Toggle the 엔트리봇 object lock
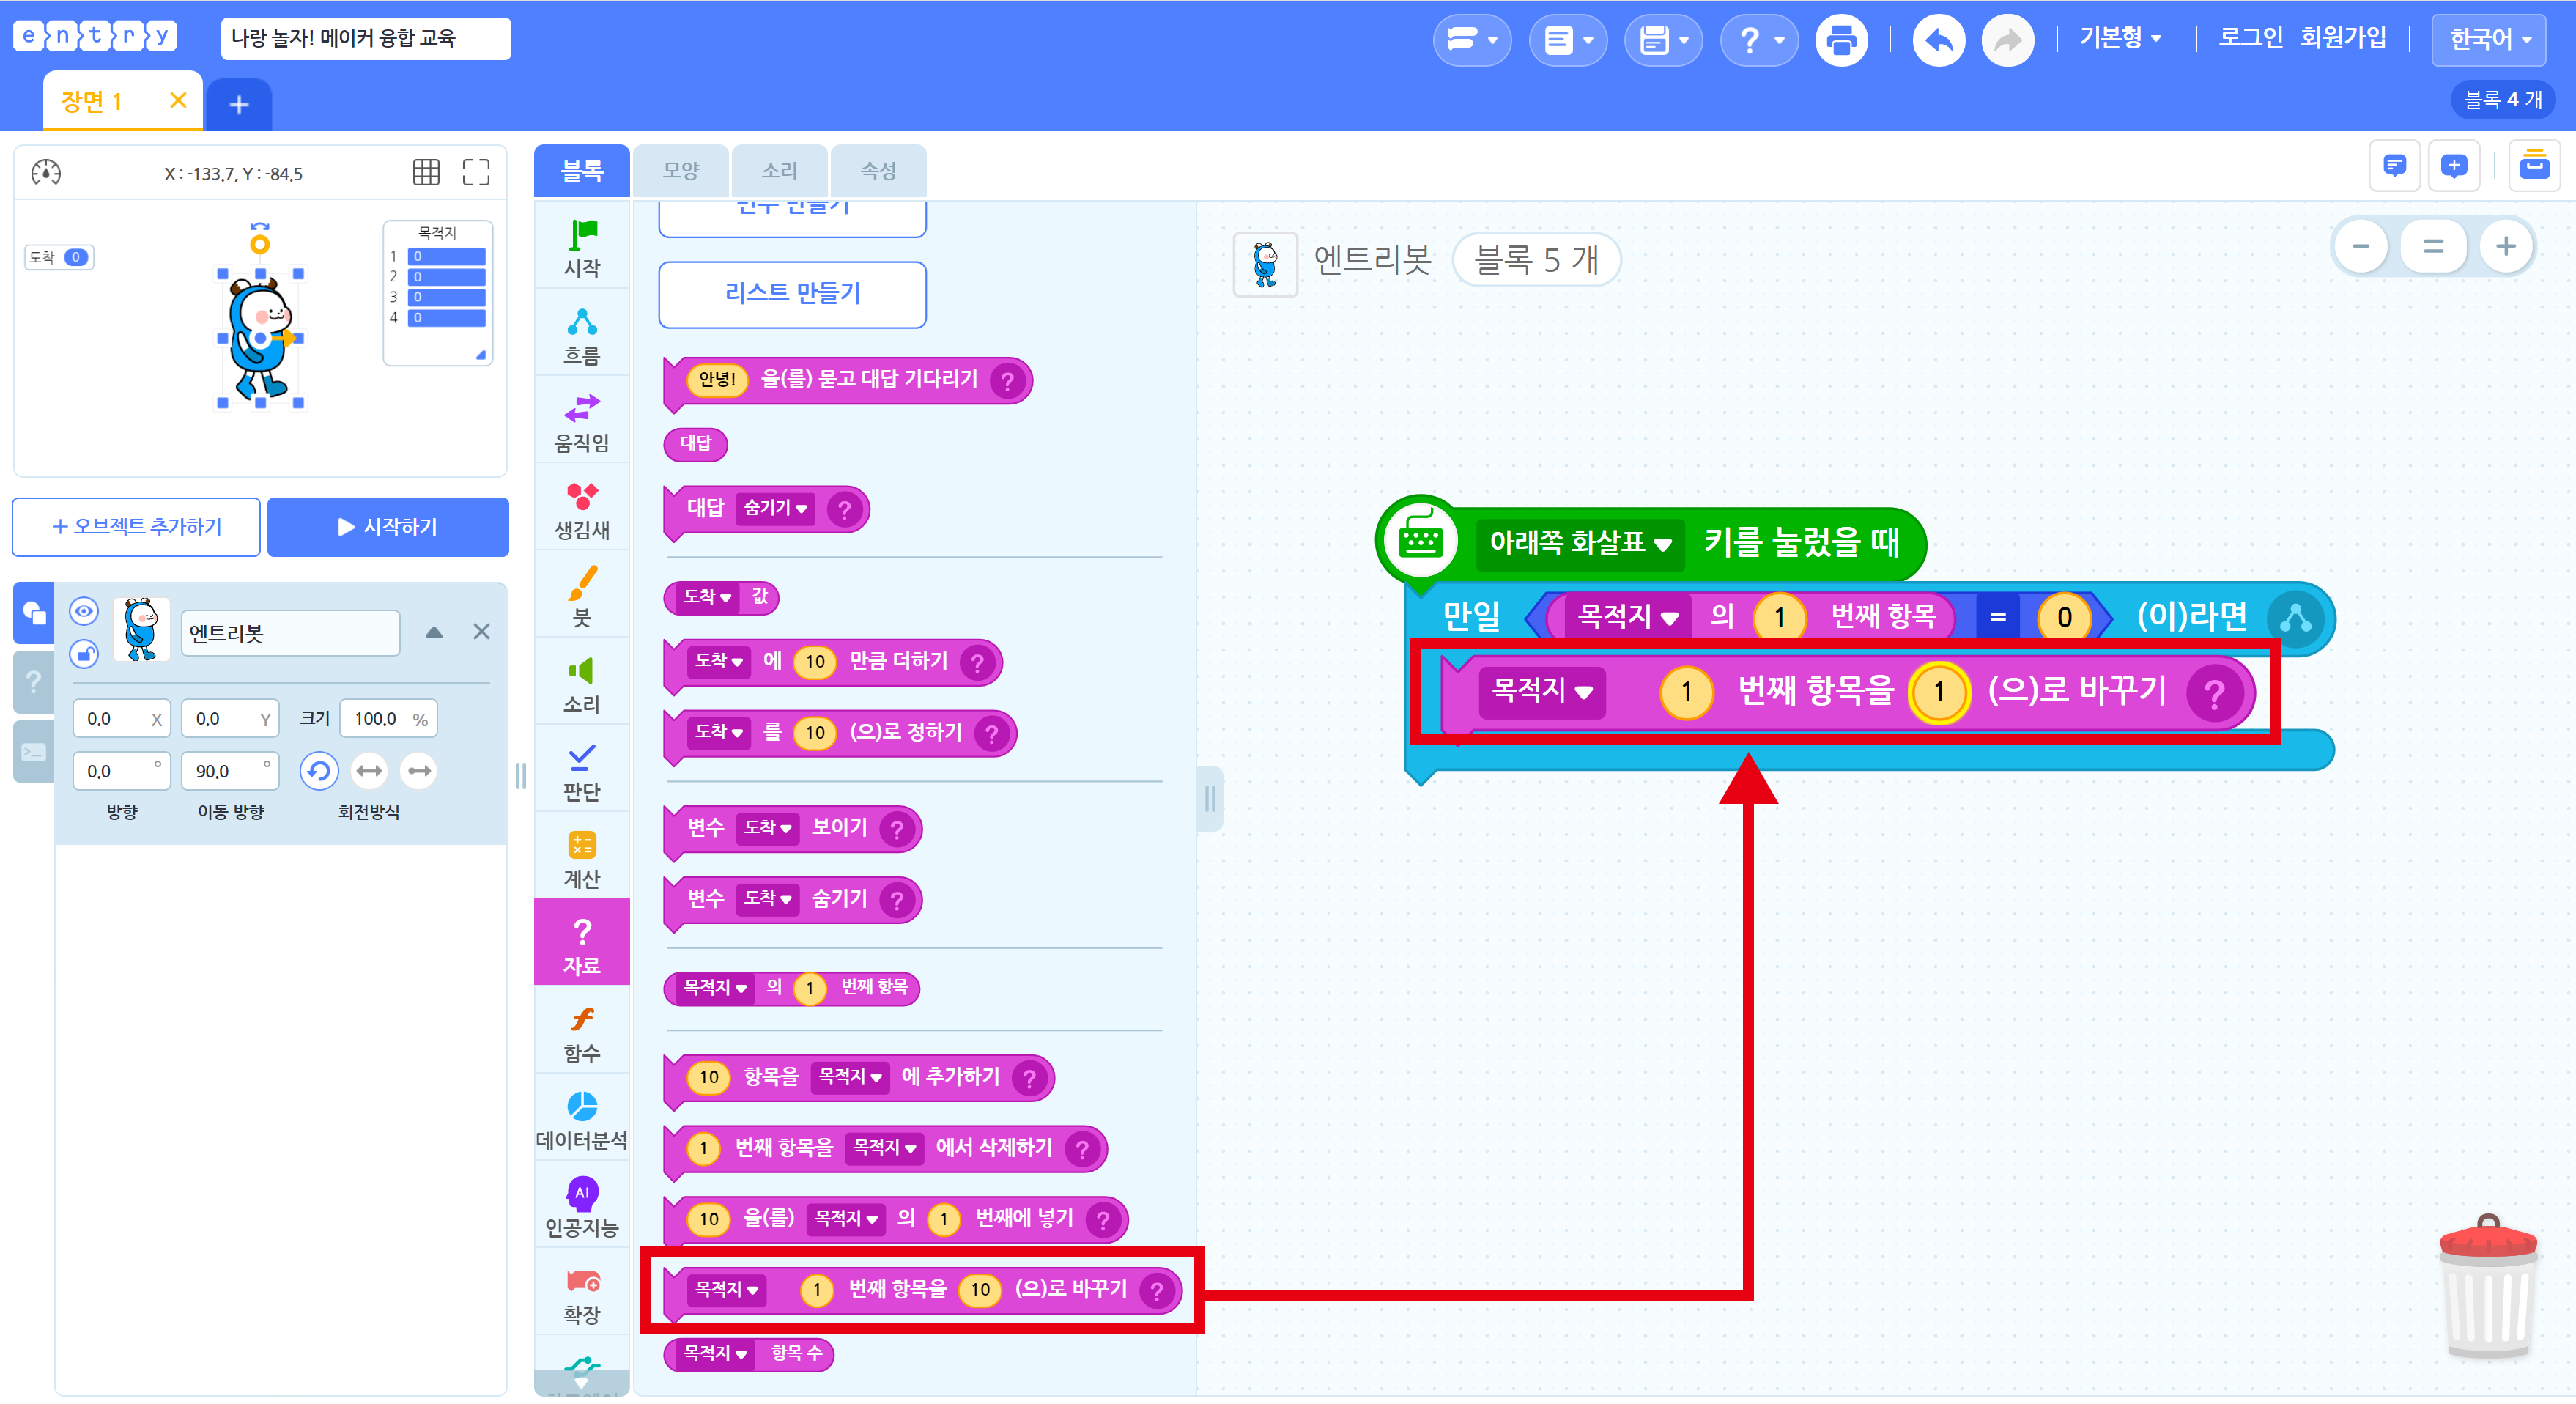 point(84,654)
